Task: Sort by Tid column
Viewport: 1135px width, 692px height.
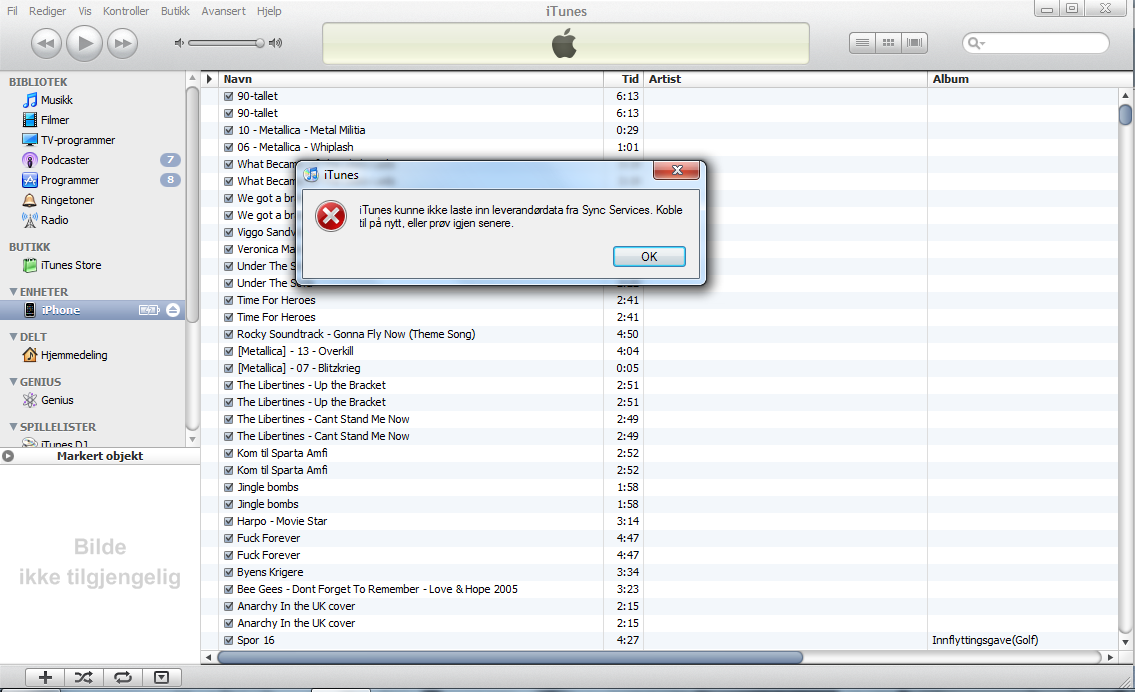Action: tap(623, 79)
